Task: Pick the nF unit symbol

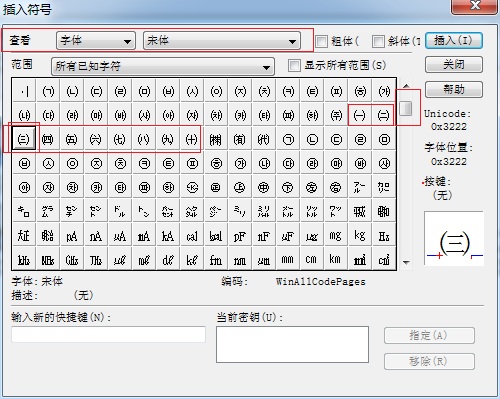Action: 264,235
